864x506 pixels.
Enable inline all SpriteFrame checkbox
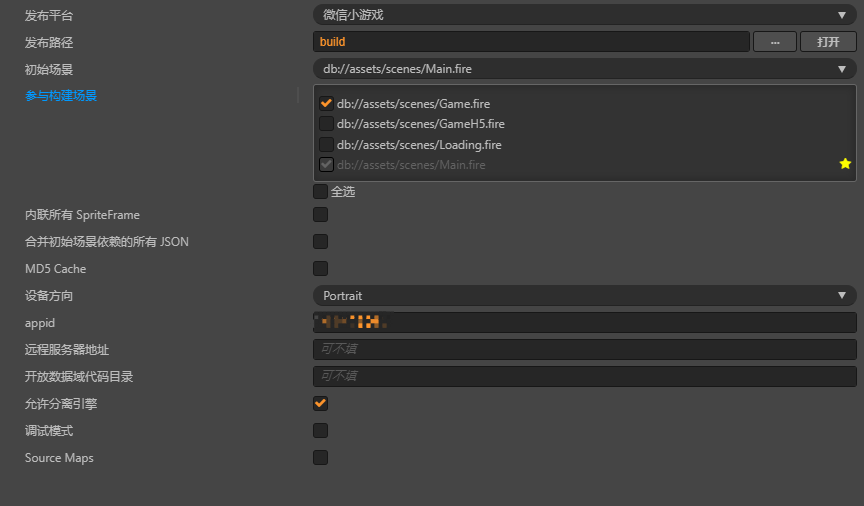pos(321,215)
